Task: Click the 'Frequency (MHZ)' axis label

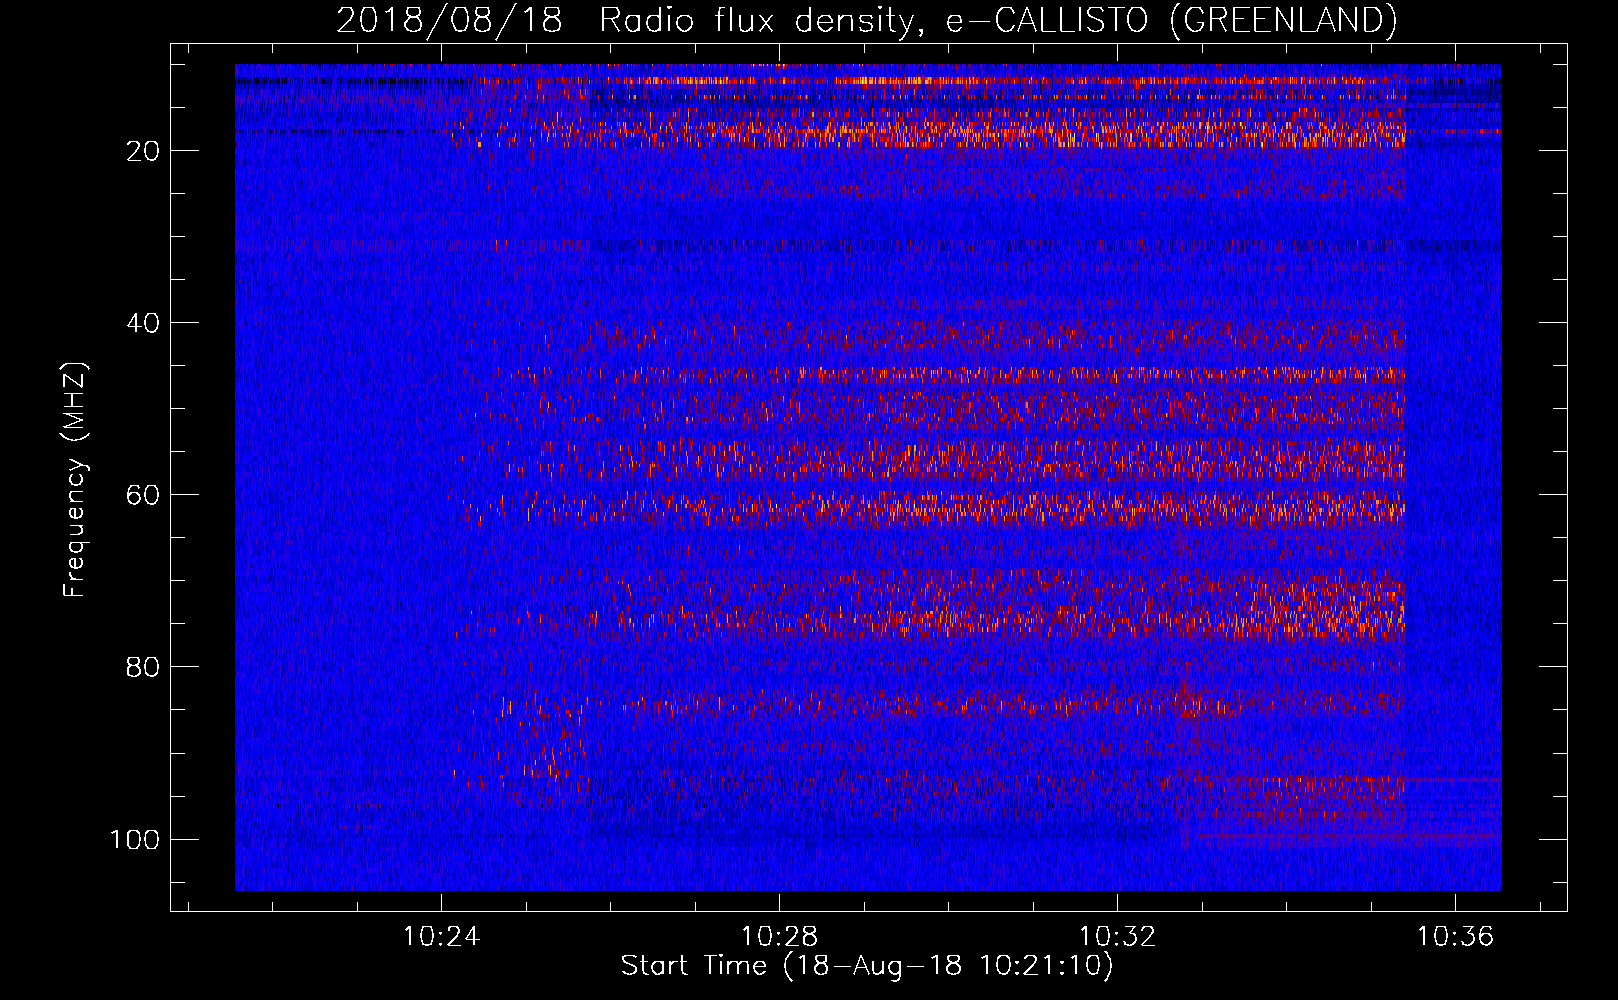Action: (75, 479)
